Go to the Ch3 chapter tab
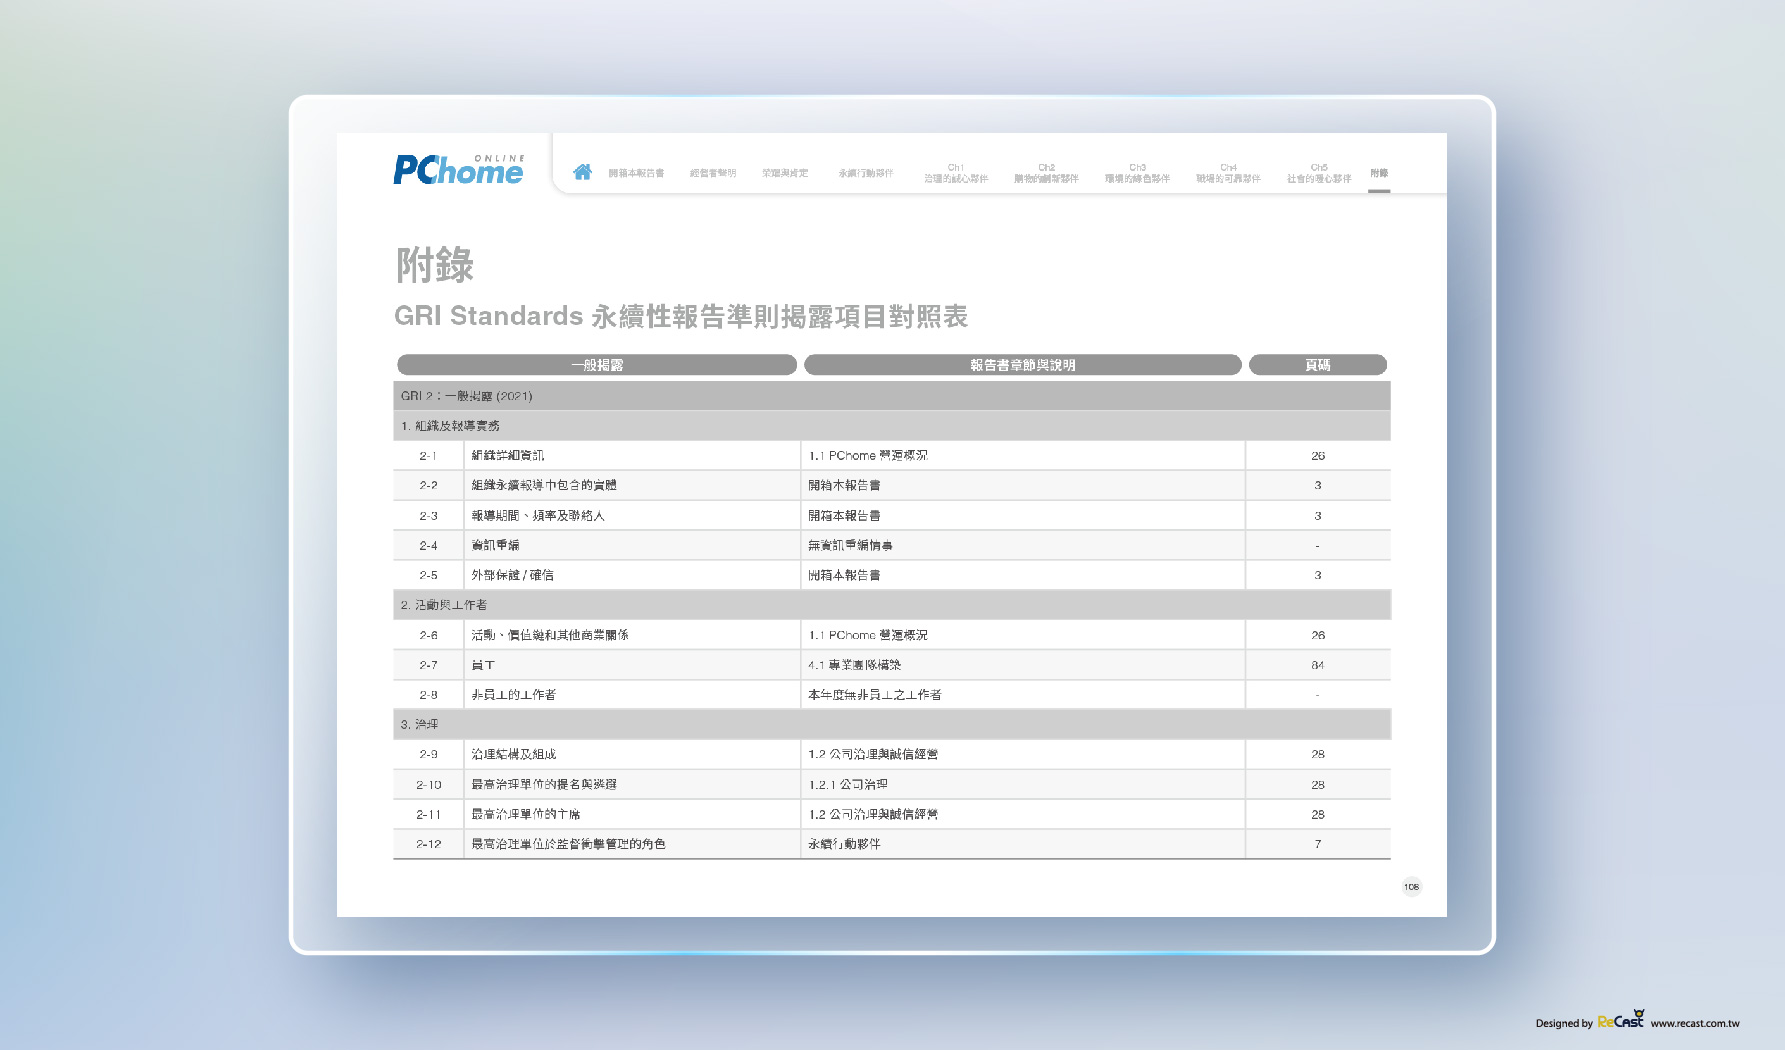1785x1050 pixels. coord(1137,173)
